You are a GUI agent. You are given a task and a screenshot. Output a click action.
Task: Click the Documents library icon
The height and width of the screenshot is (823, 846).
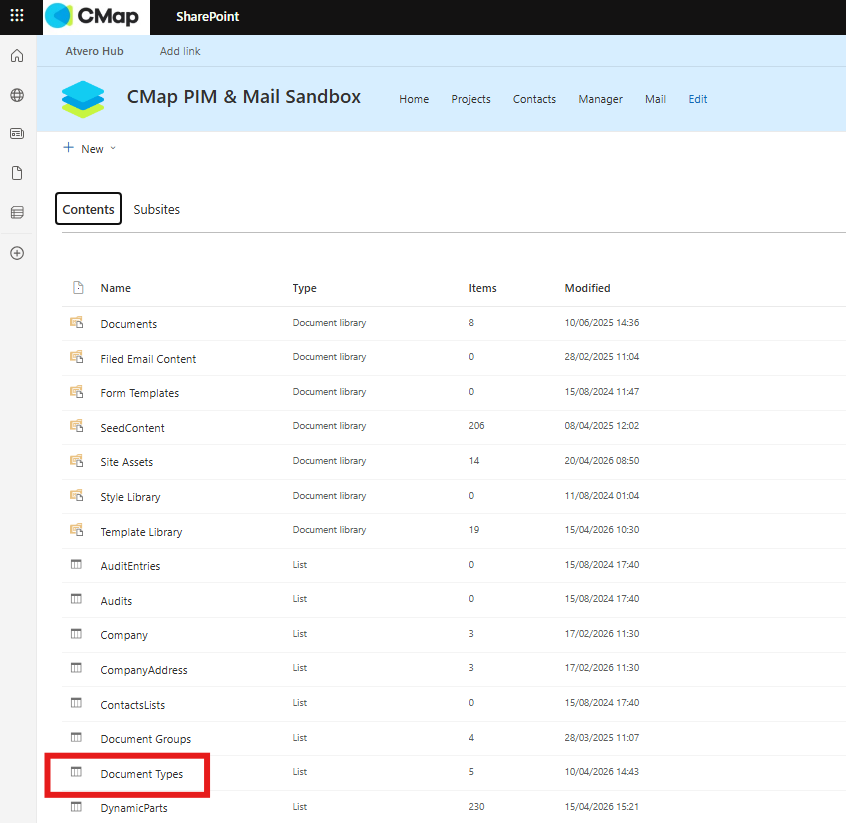point(77,323)
